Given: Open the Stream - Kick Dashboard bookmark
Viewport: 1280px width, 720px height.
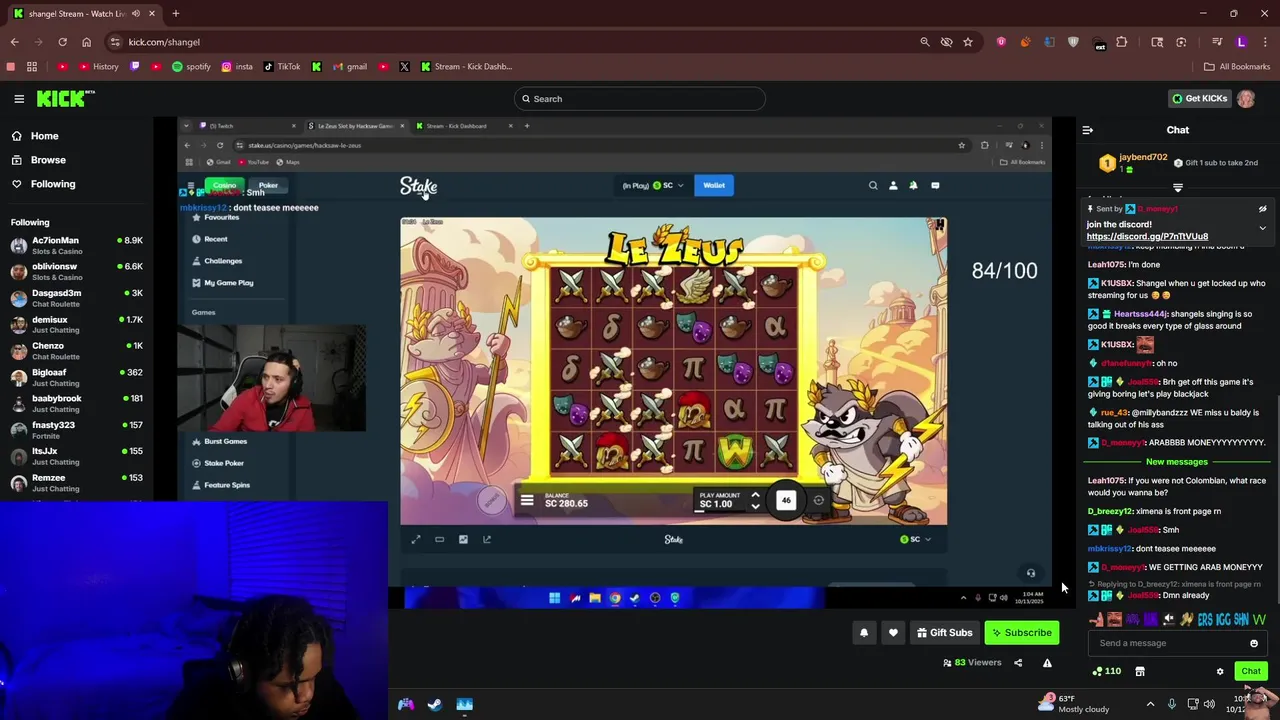Looking at the screenshot, I should (x=466, y=67).
